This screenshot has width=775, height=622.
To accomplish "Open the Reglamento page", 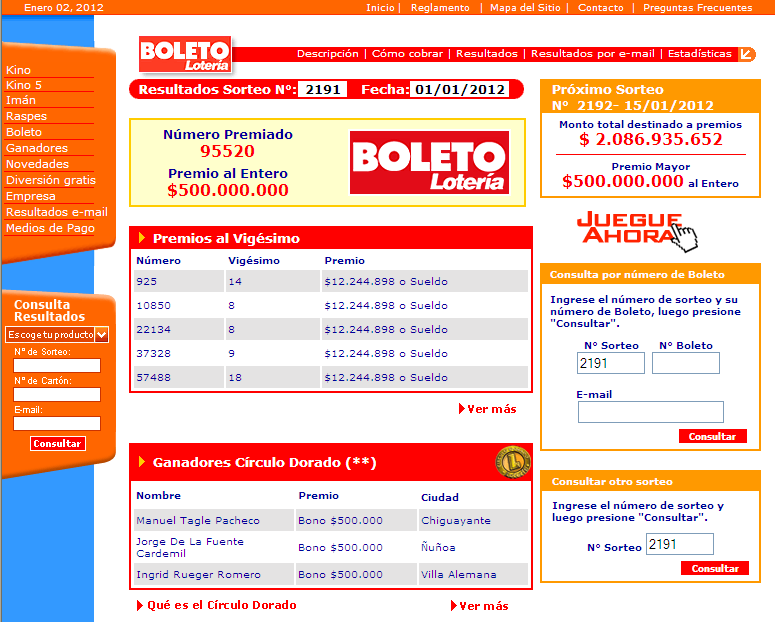I will click(440, 7).
